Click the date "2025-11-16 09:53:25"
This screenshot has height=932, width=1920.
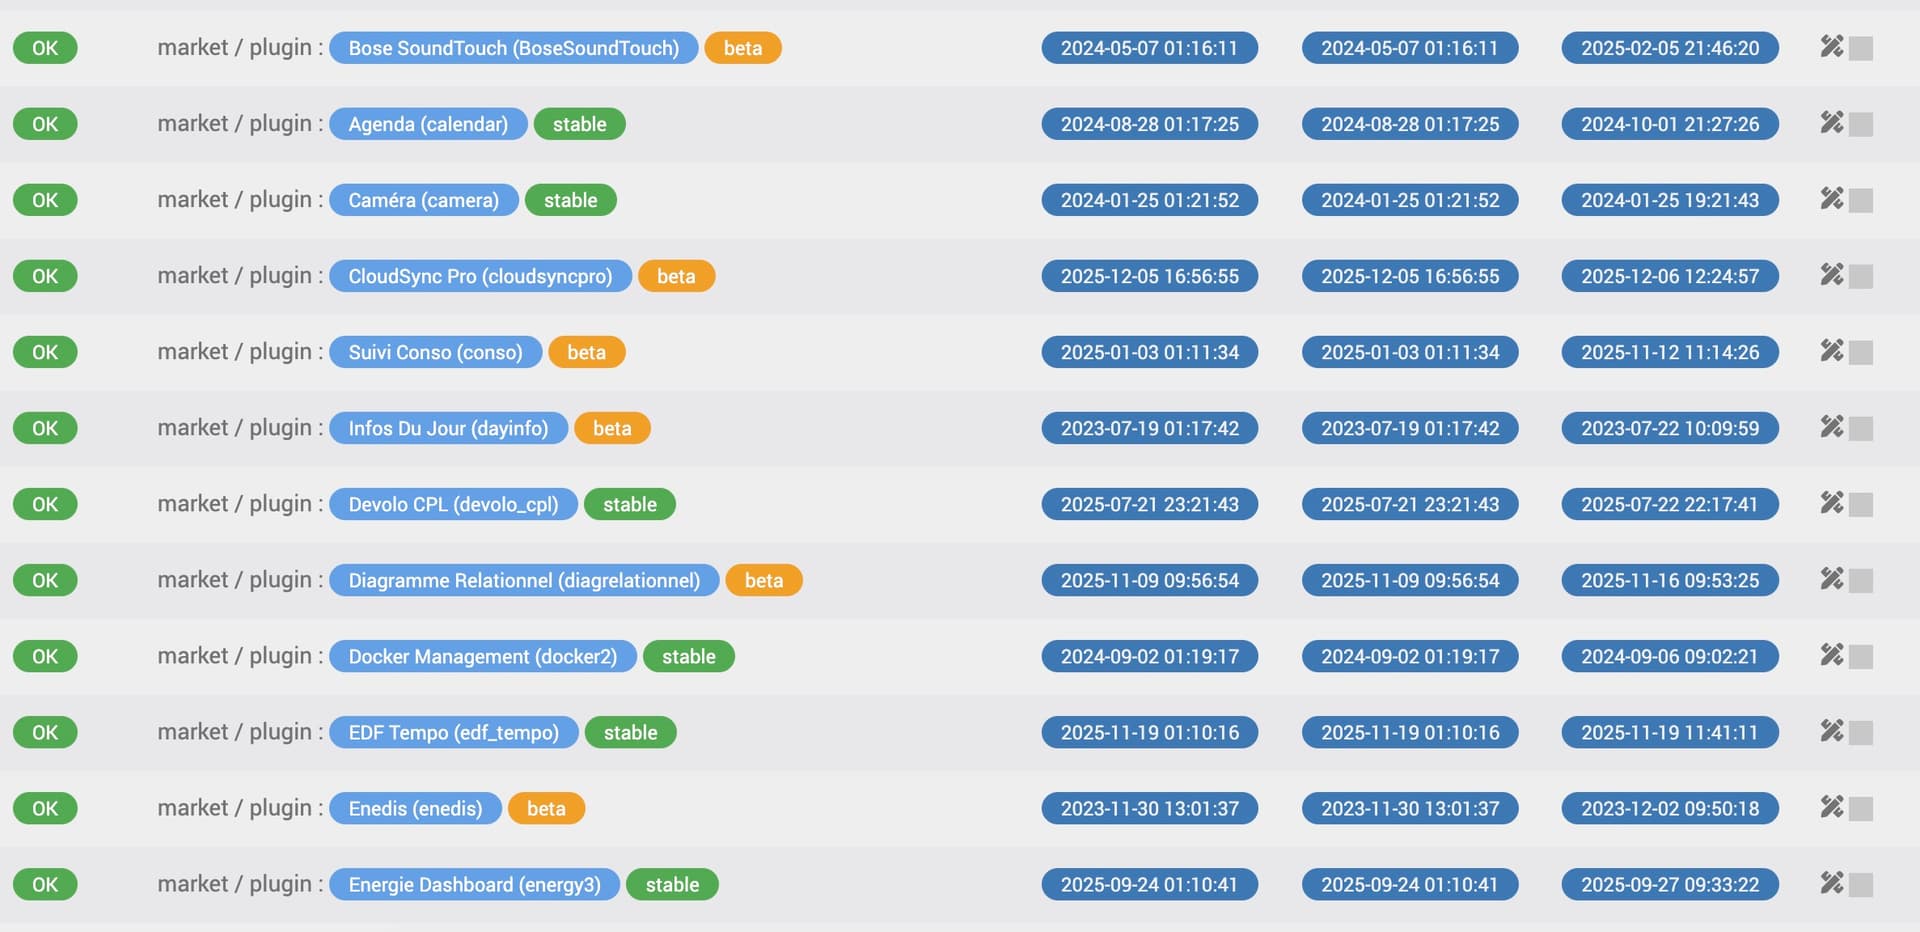[x=1670, y=580]
